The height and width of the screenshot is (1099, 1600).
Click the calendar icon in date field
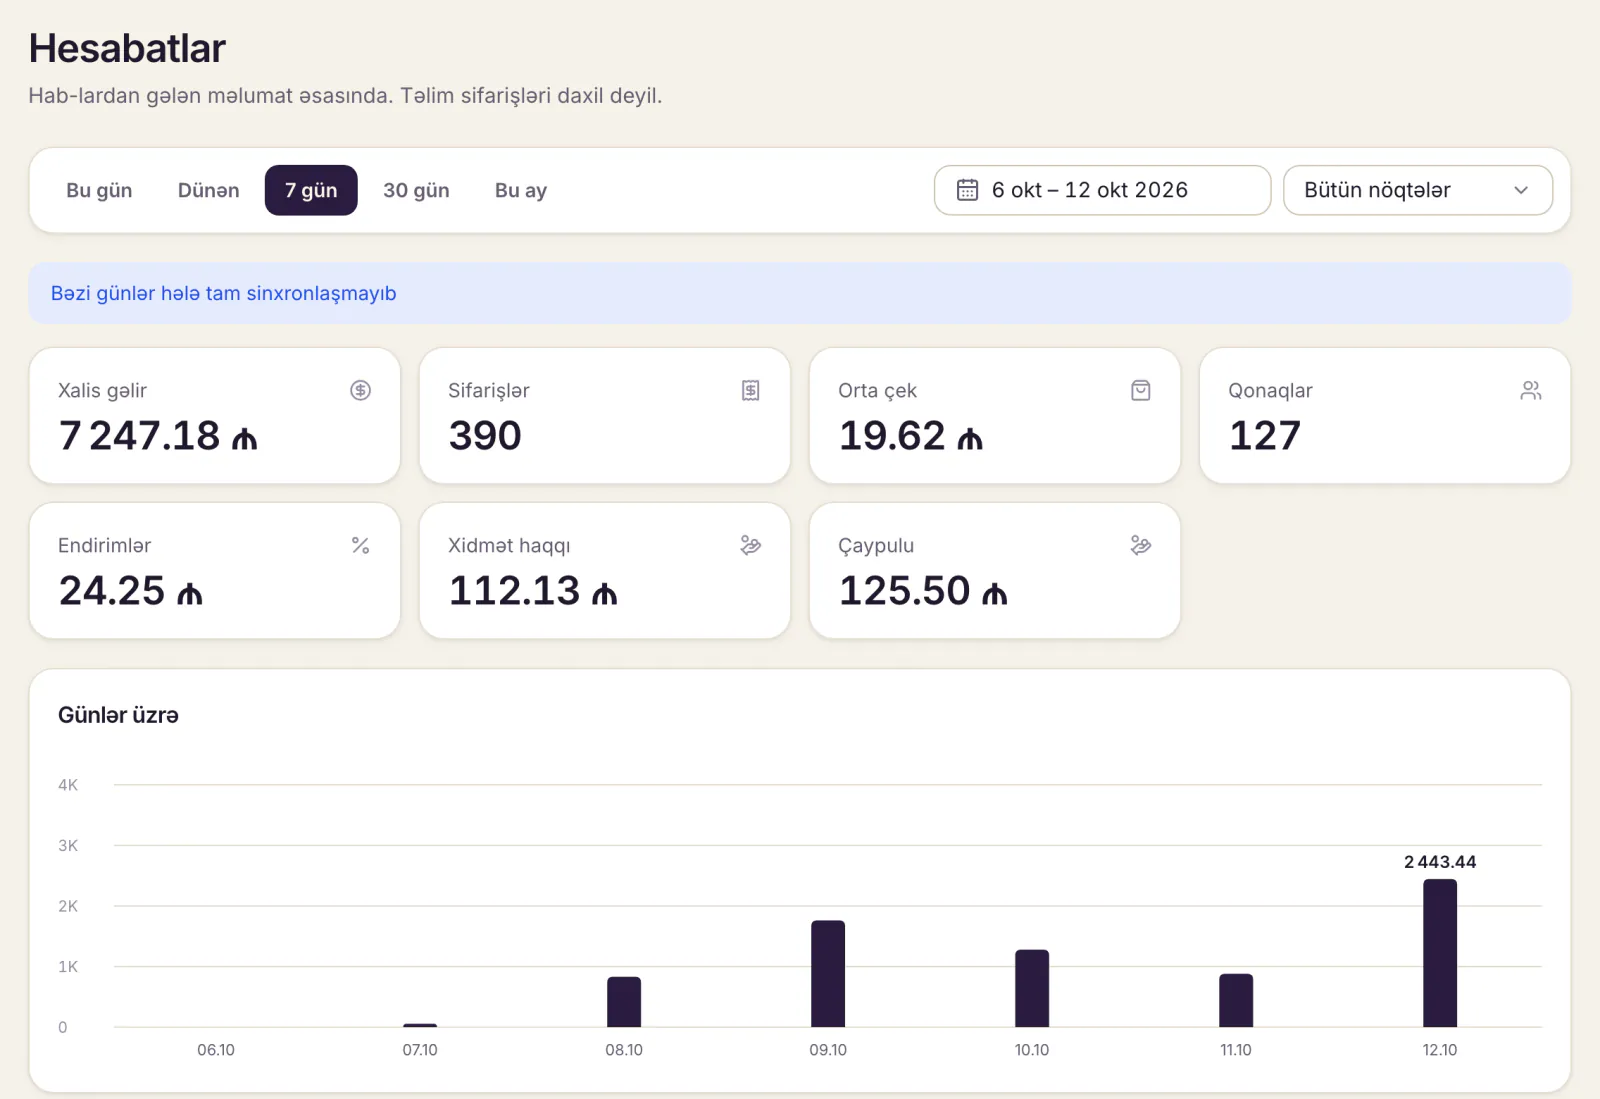967,190
